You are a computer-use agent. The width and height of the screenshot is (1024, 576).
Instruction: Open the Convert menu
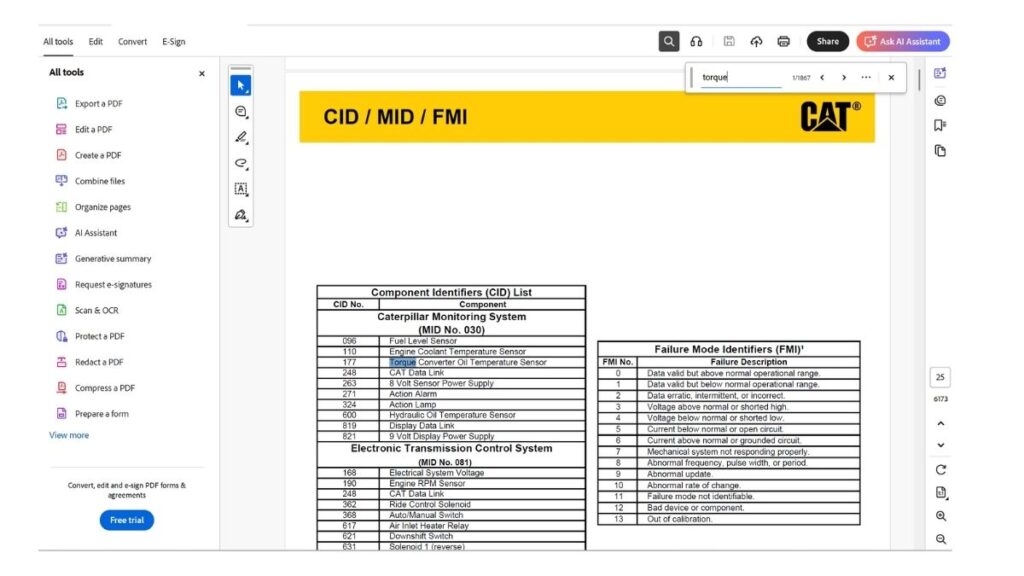coord(132,42)
